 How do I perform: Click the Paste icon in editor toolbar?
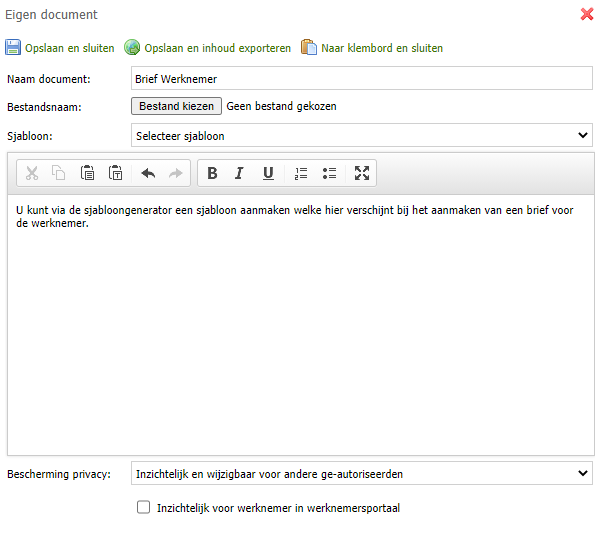tap(87, 173)
